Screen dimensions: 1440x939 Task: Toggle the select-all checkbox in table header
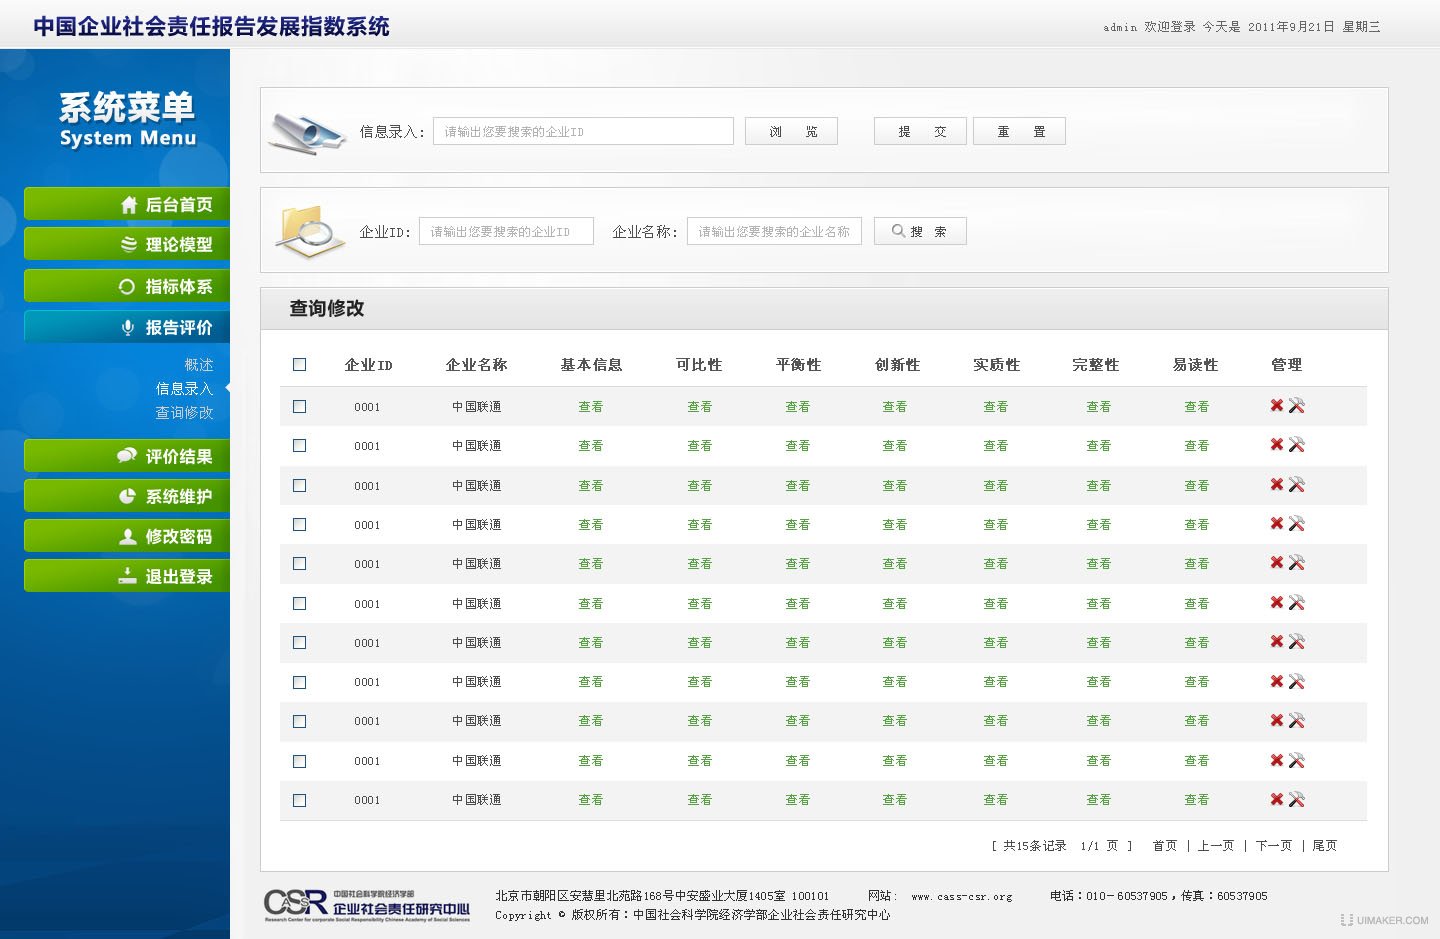pos(299,365)
